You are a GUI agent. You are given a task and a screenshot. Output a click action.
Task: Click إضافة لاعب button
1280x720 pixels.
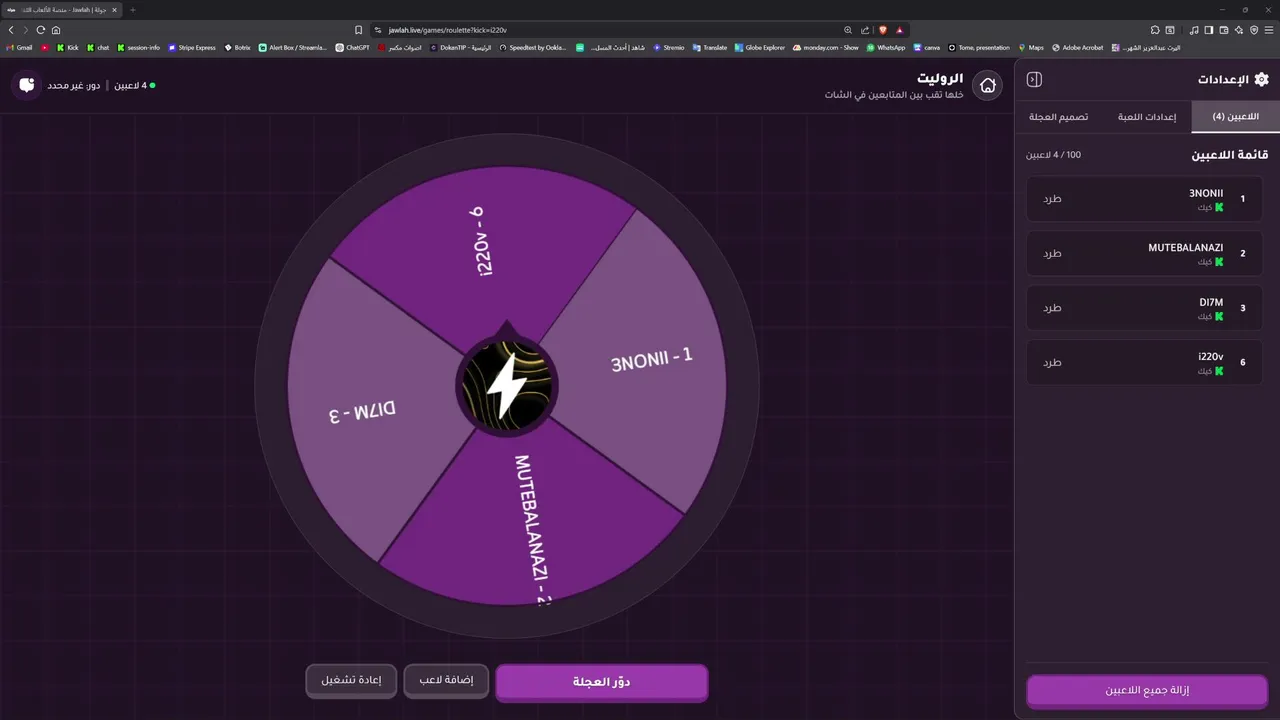[446, 681]
